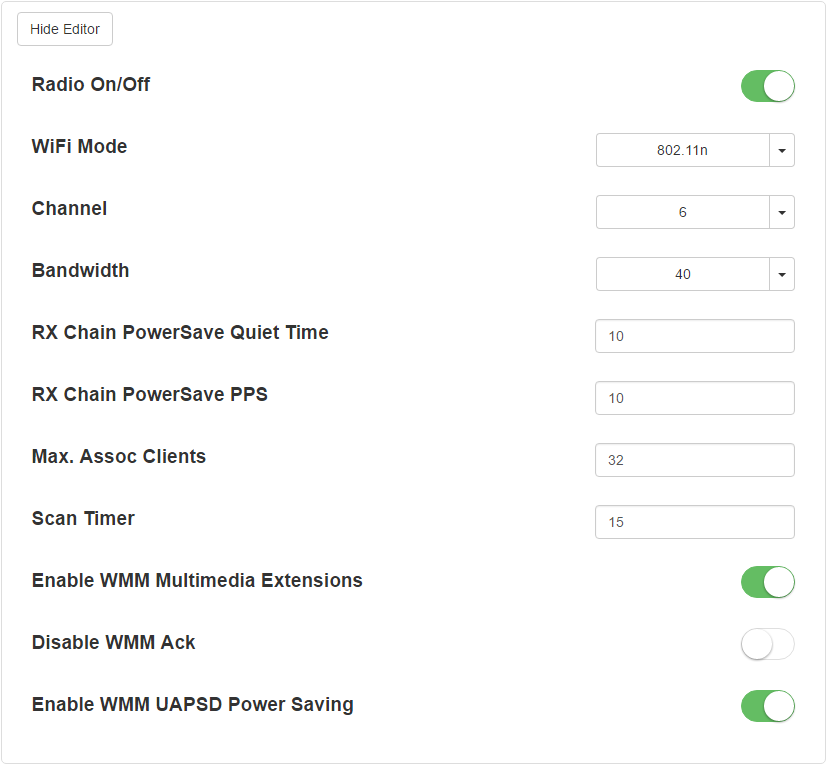The image size is (827, 764).
Task: Focus the RX Chain PowerSave PPS field
Action: (695, 398)
